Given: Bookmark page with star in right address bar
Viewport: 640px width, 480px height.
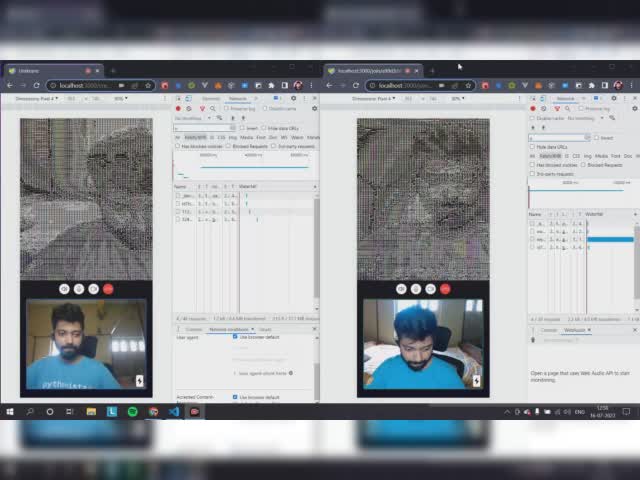Looking at the screenshot, I should [x=468, y=85].
